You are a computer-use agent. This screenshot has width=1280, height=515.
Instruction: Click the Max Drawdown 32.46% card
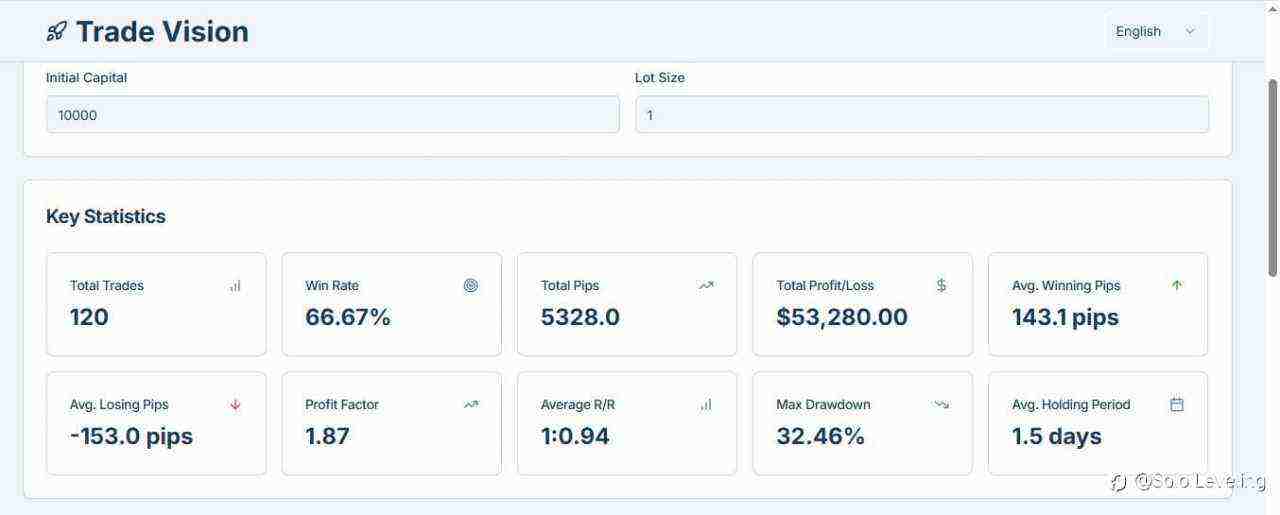862,423
